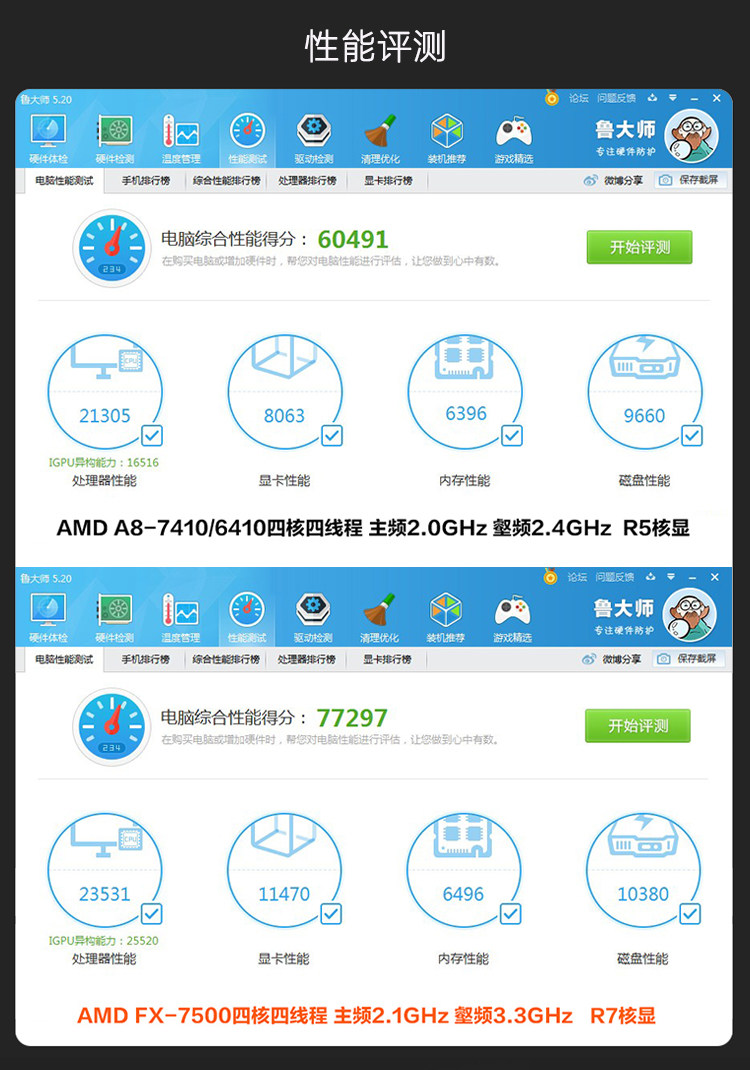Click 开始评测 button beside score 60491
Image resolution: width=750 pixels, height=1070 pixels.
click(x=639, y=247)
